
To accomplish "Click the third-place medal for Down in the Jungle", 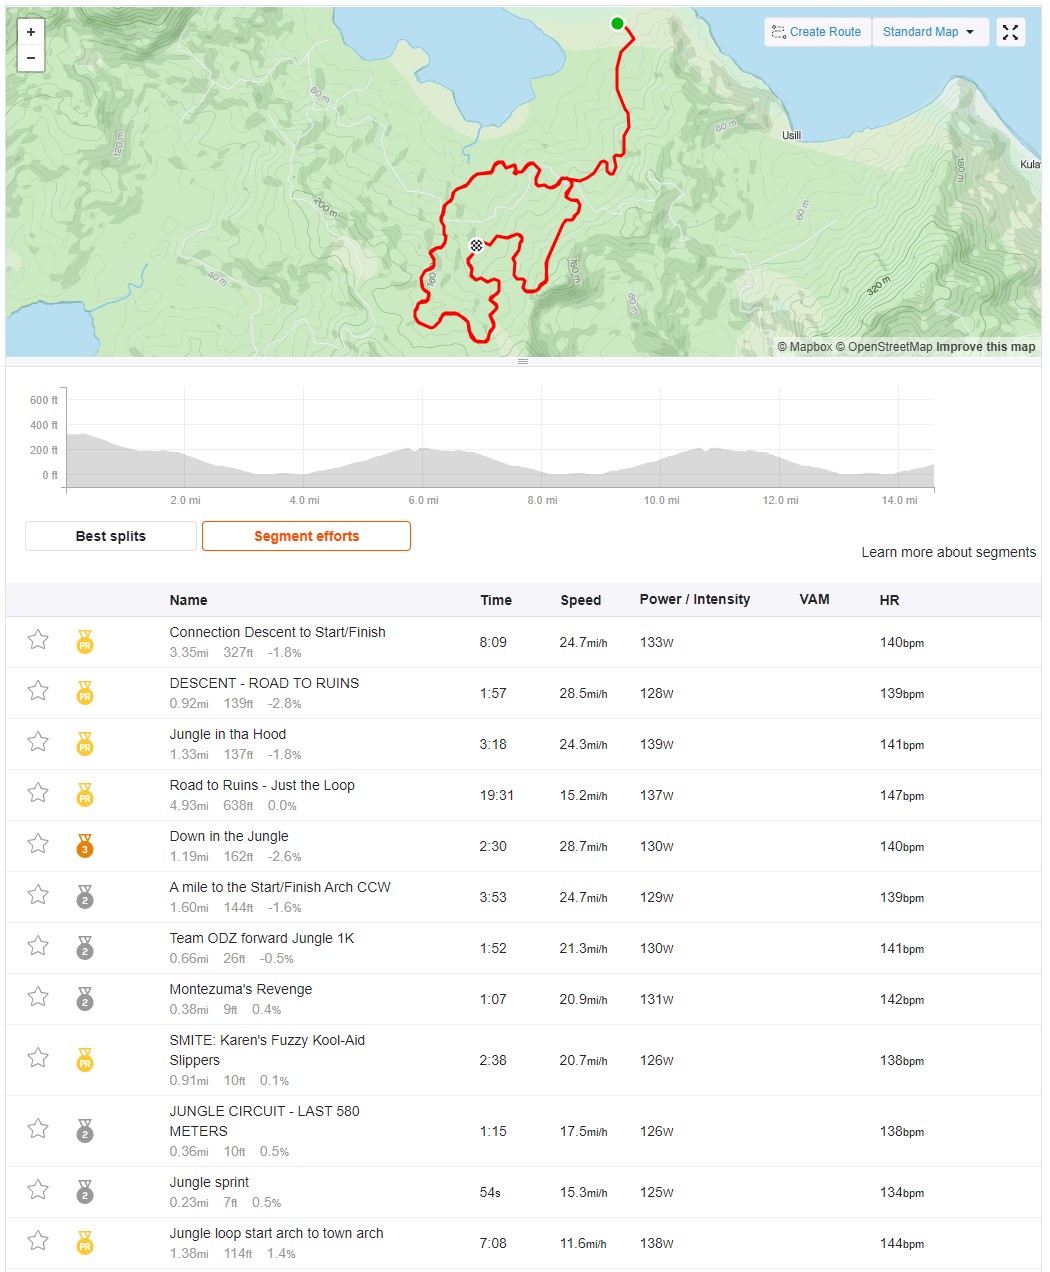I will coord(85,846).
